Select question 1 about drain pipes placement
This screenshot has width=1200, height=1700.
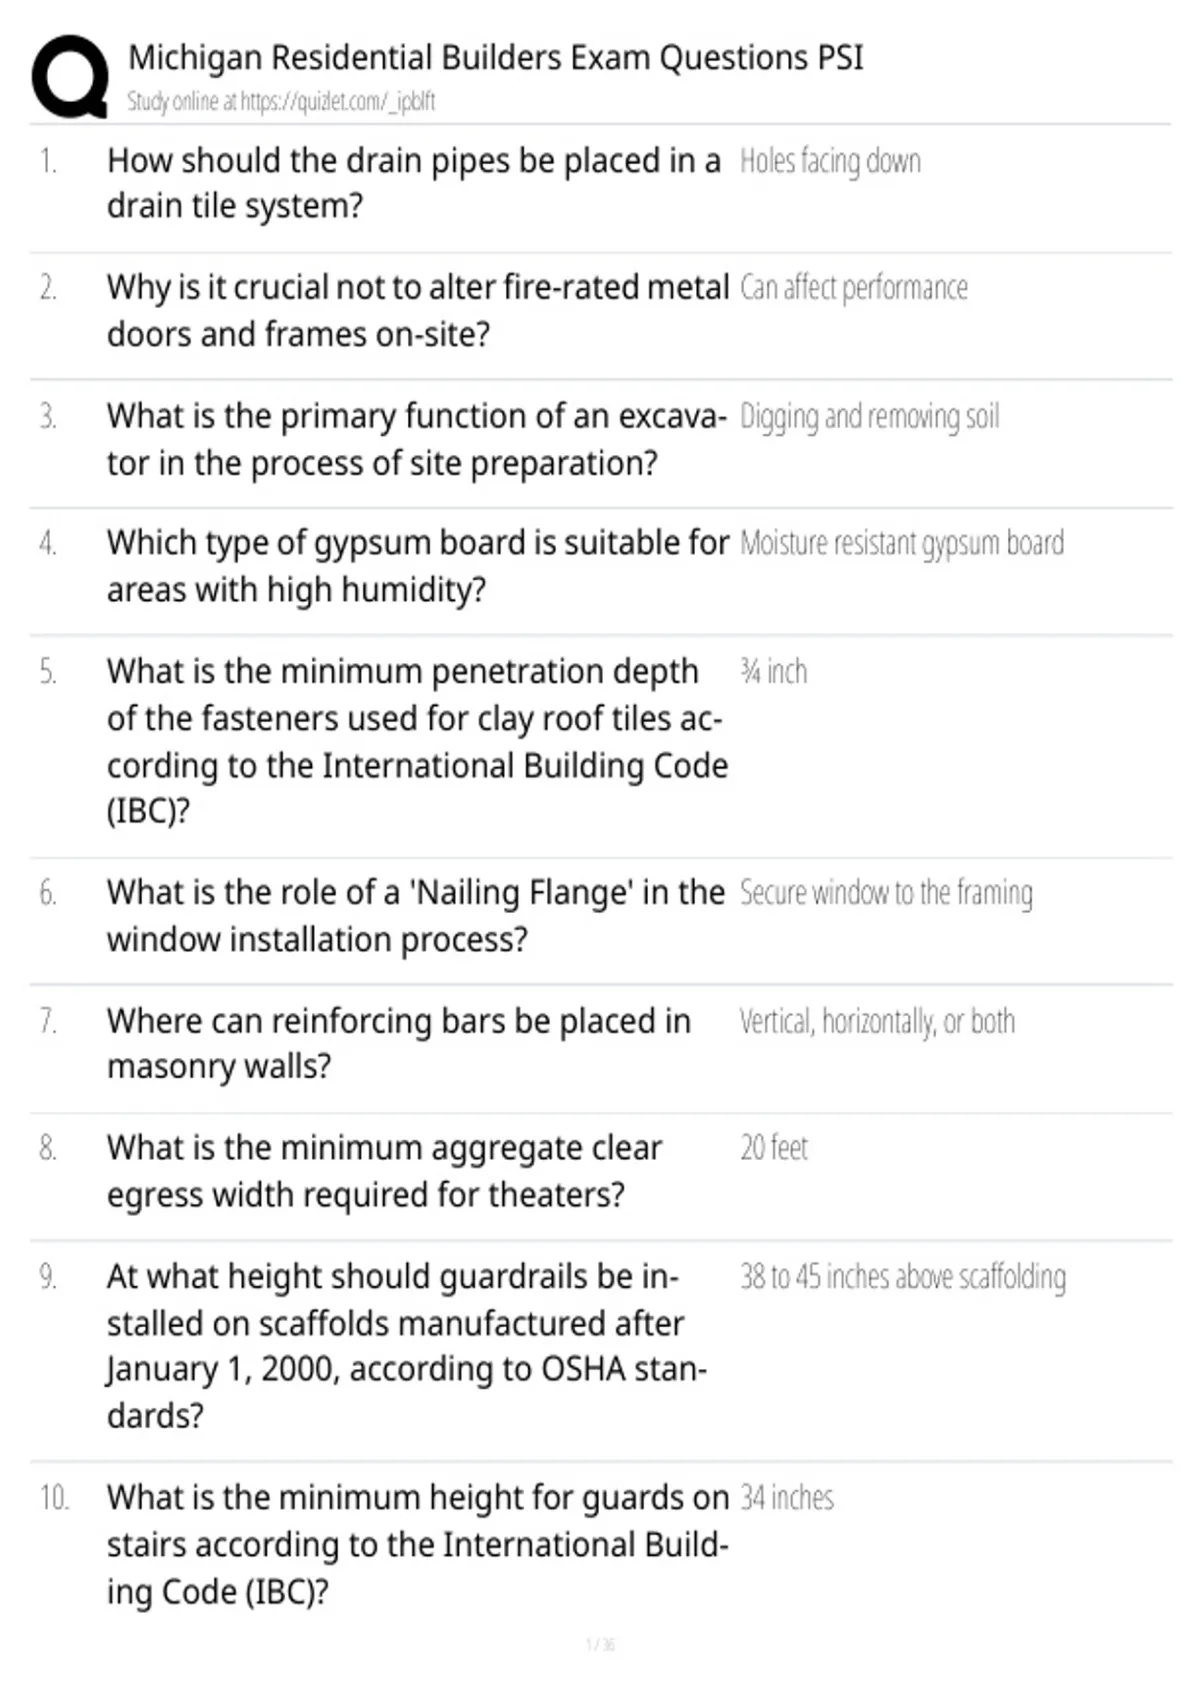click(x=414, y=183)
